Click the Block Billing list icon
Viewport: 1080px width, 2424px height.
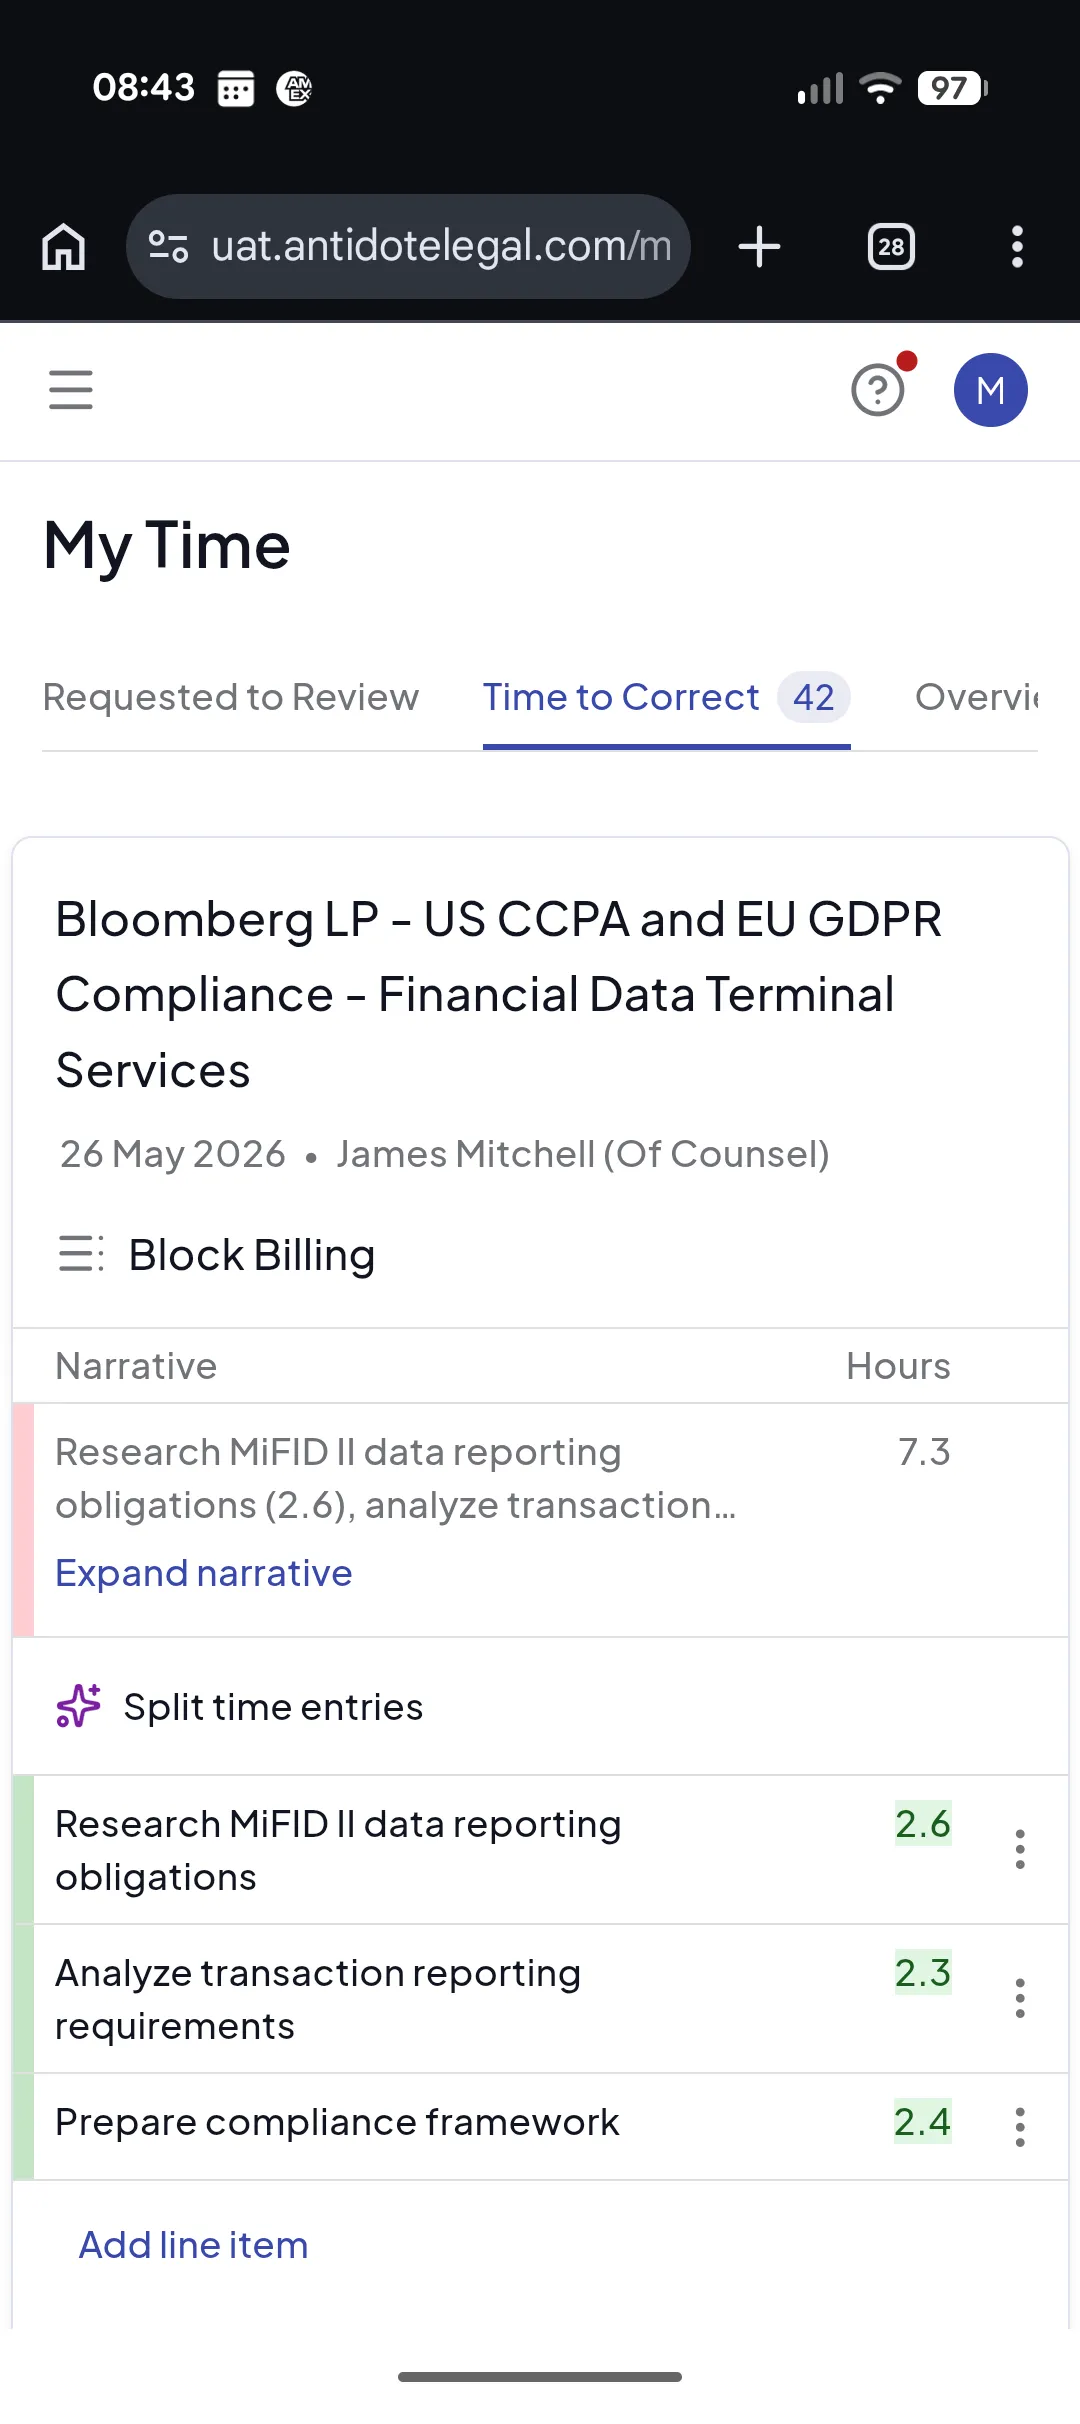click(81, 1254)
